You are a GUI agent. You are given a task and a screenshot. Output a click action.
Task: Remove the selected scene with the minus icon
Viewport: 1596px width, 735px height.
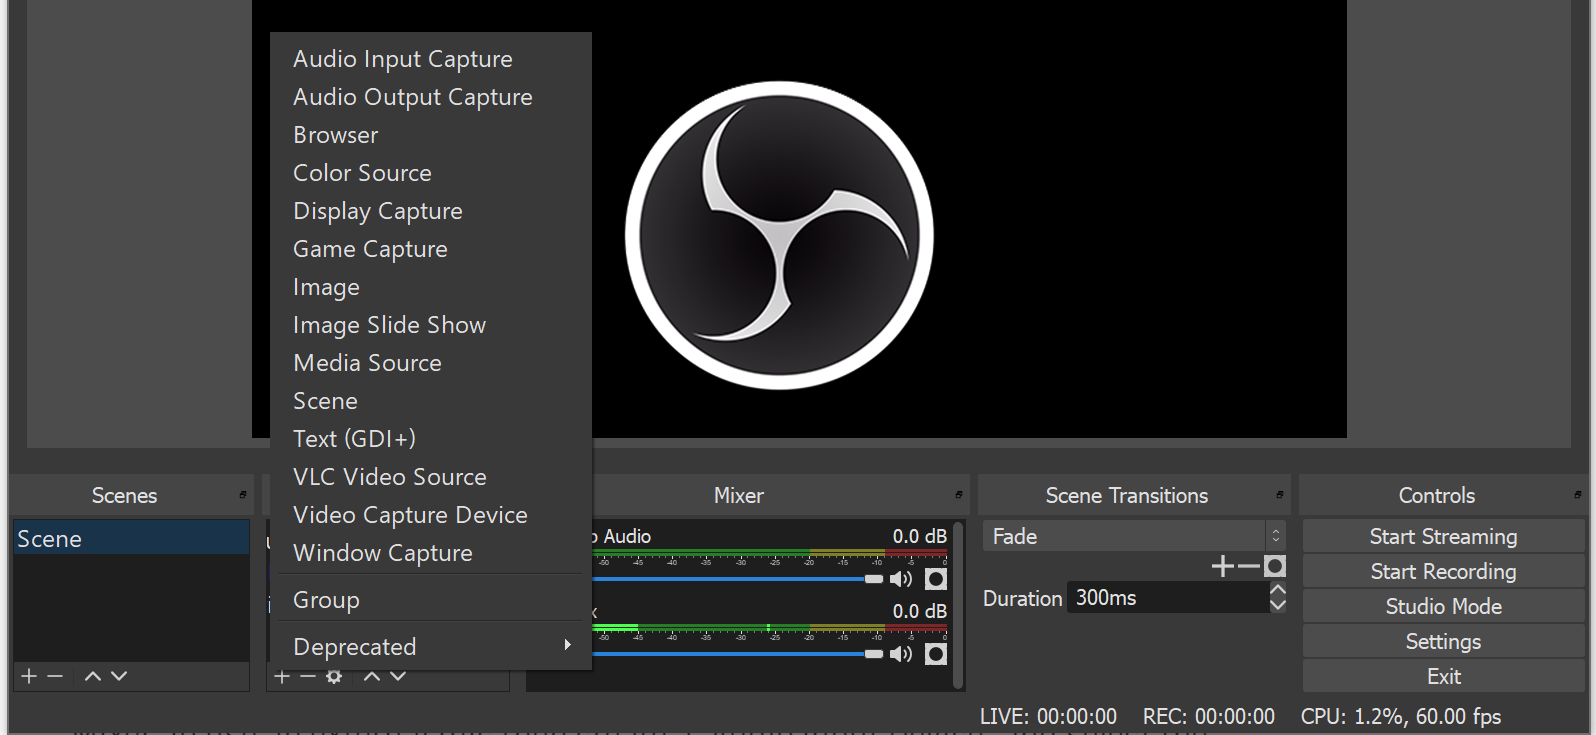(x=55, y=676)
